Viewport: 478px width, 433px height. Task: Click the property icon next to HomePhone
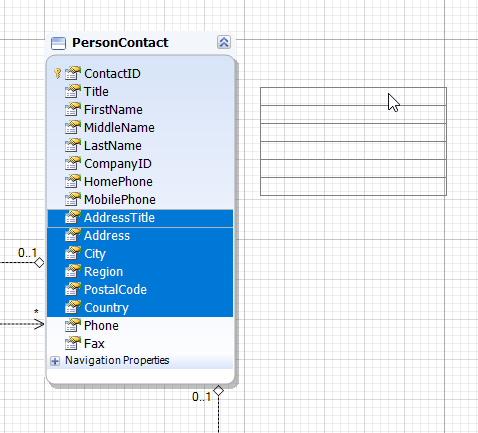[73, 181]
